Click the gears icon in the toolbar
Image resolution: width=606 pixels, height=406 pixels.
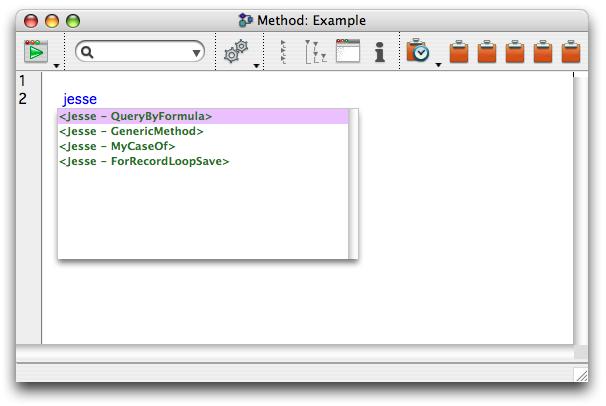pyautogui.click(x=235, y=52)
